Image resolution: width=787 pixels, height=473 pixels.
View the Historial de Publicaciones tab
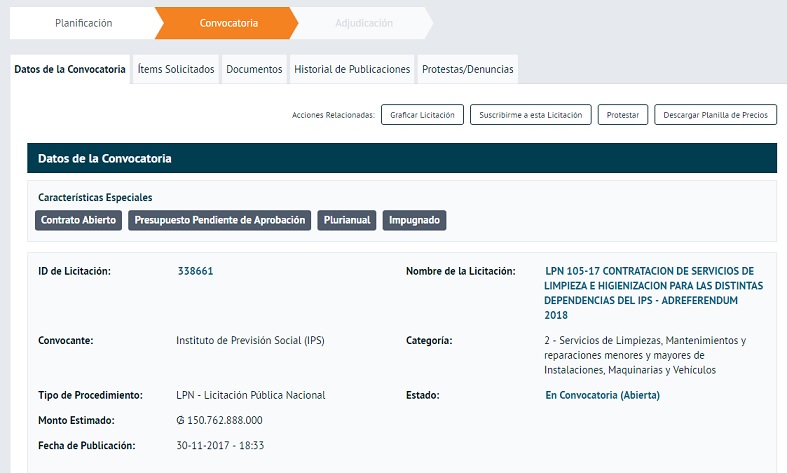pos(352,70)
